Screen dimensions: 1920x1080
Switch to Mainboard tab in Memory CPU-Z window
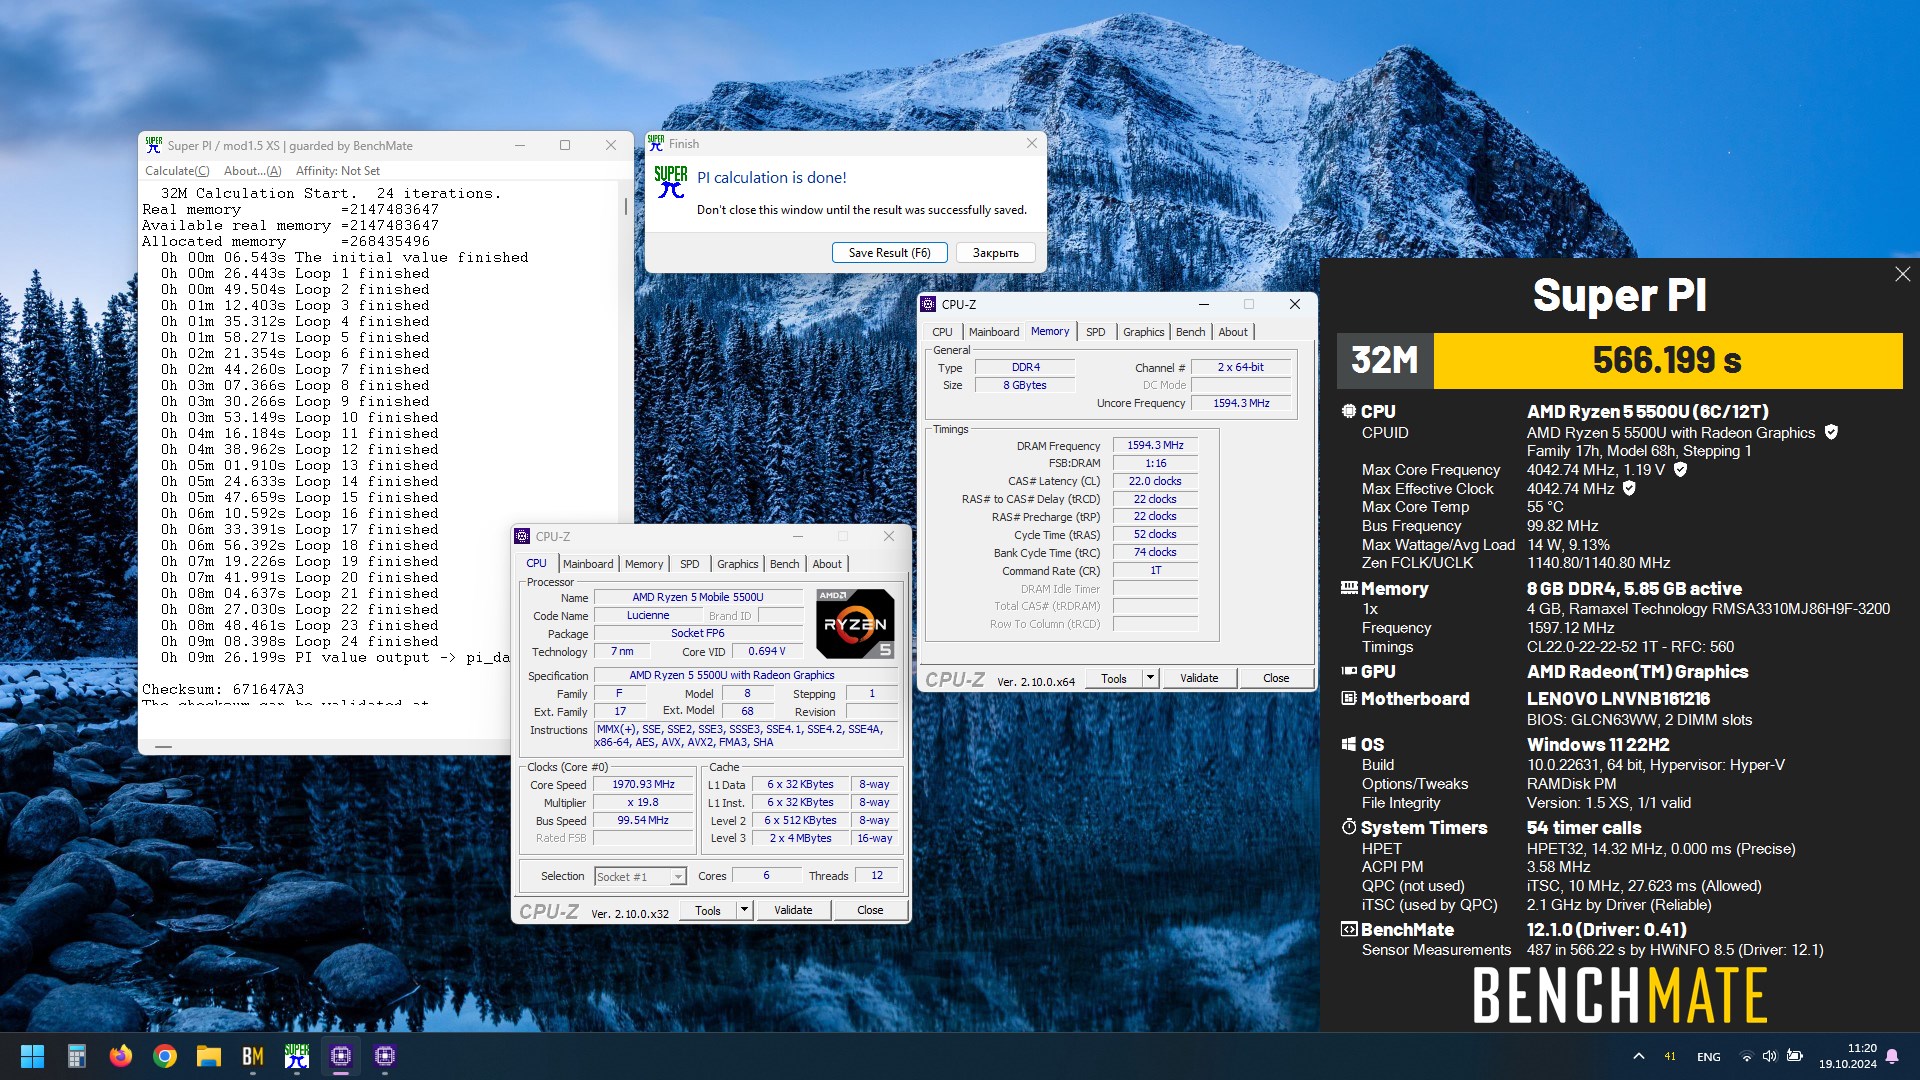[x=993, y=332]
